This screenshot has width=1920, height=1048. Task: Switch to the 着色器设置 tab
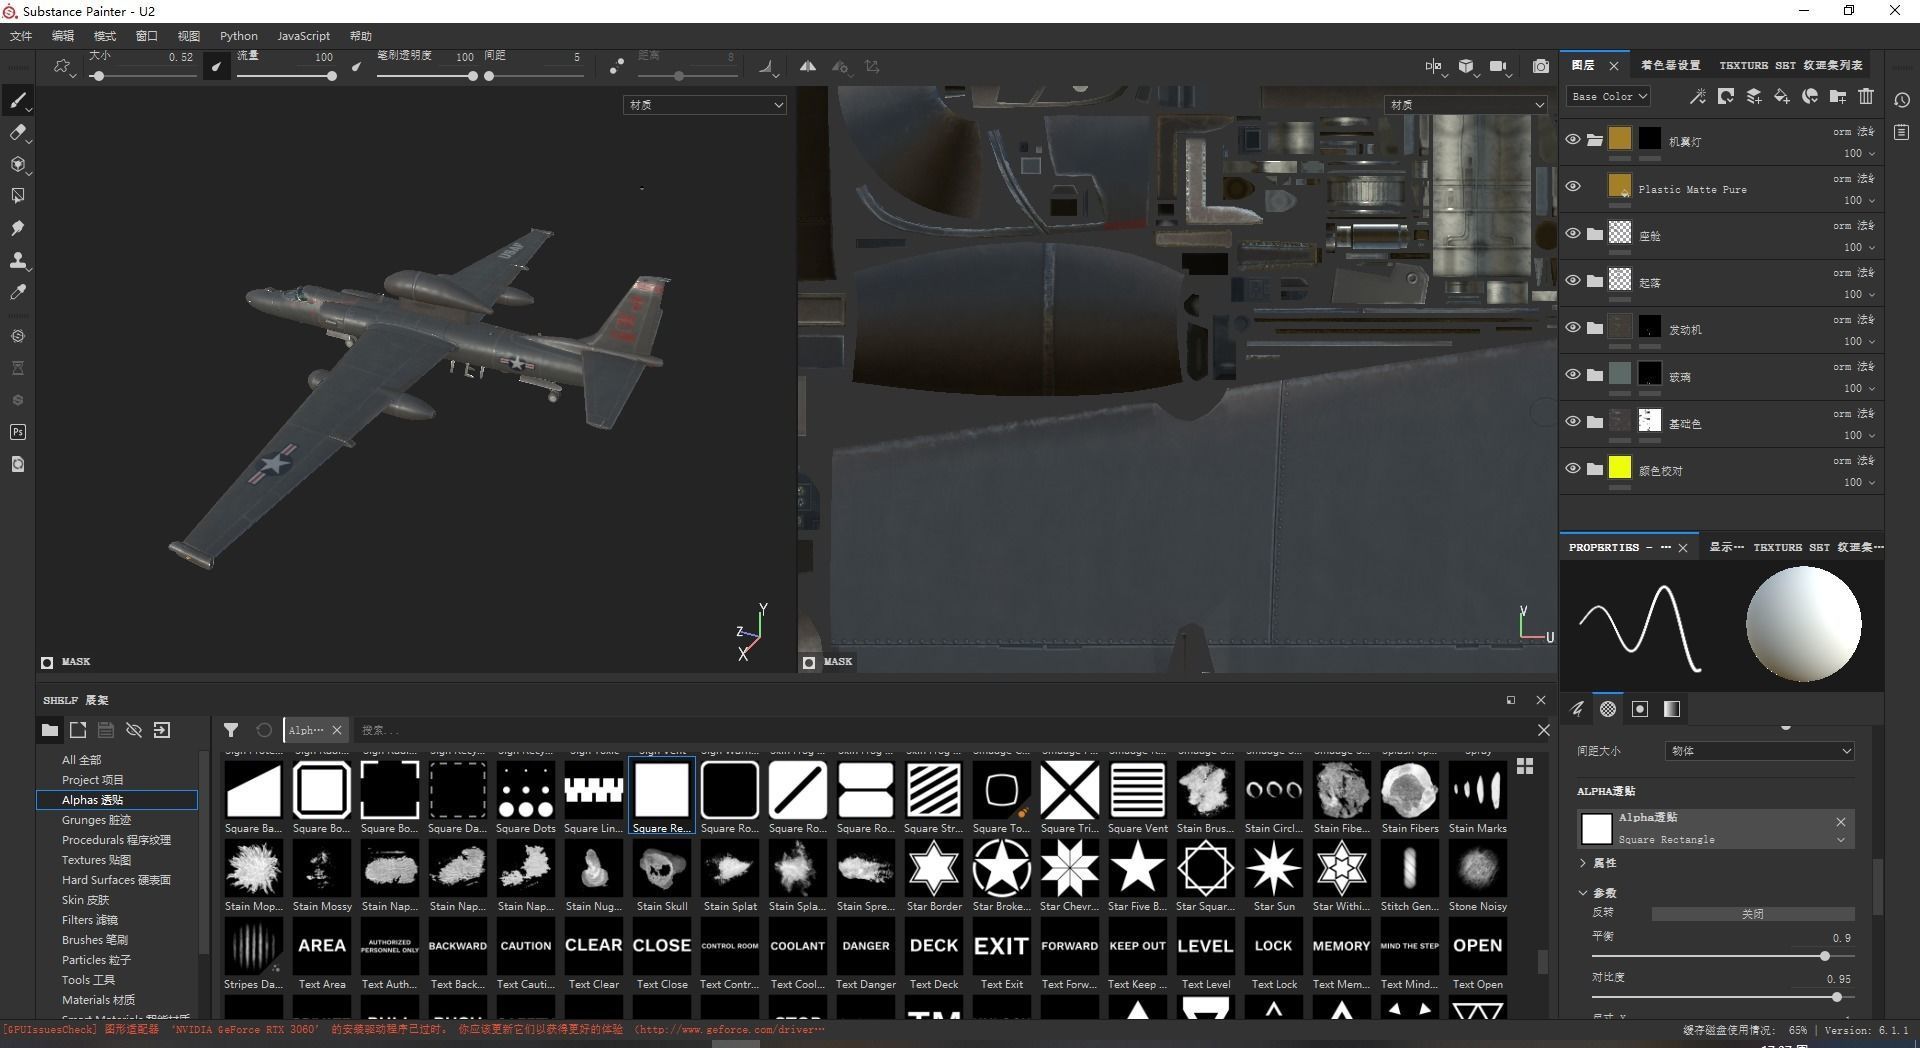pyautogui.click(x=1672, y=65)
